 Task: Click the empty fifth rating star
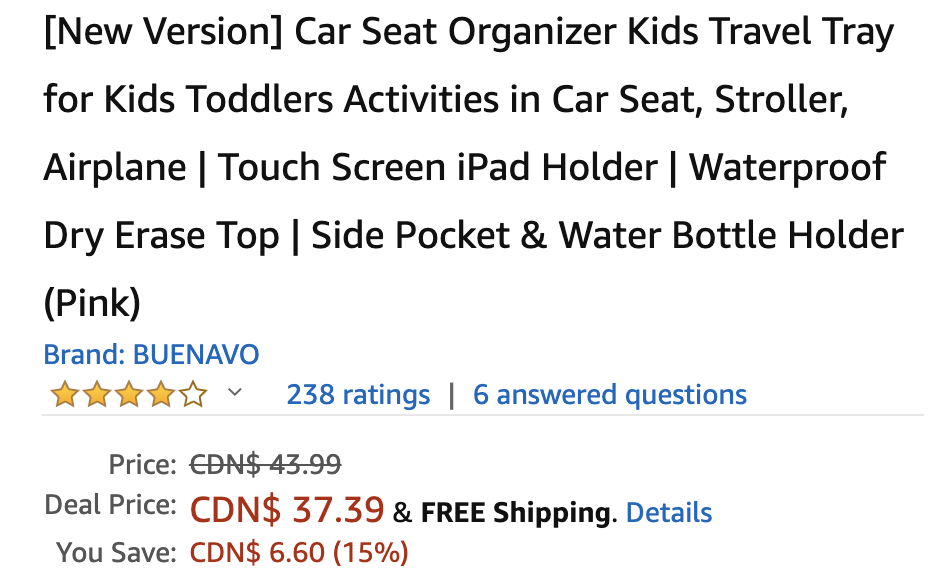[x=192, y=395]
